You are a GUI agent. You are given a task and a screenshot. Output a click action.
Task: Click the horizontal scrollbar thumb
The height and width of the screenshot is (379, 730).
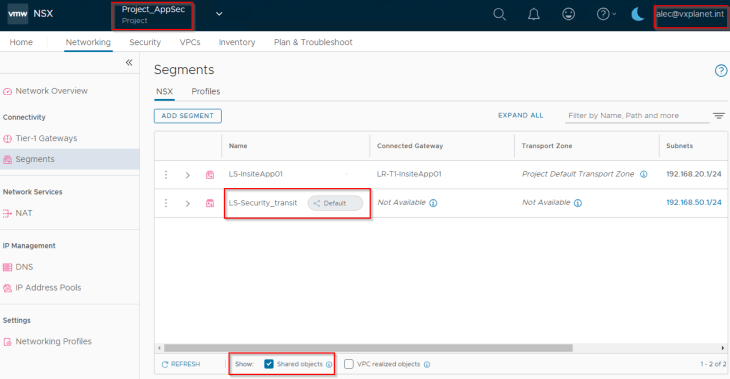tap(368, 348)
